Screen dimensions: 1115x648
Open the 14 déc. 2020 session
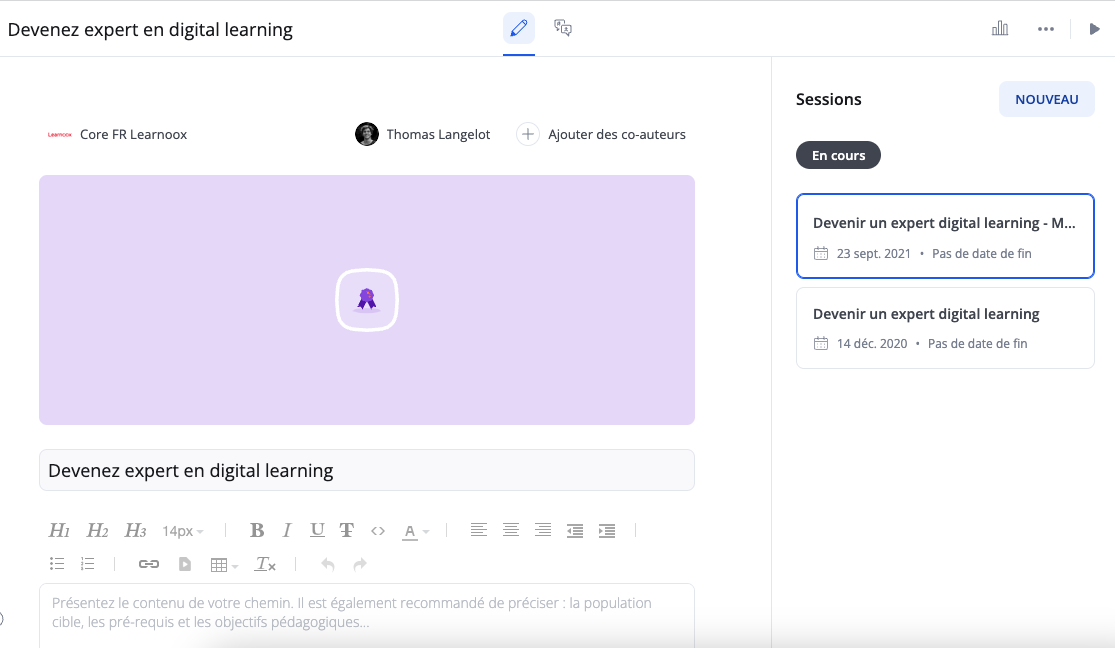pos(944,327)
